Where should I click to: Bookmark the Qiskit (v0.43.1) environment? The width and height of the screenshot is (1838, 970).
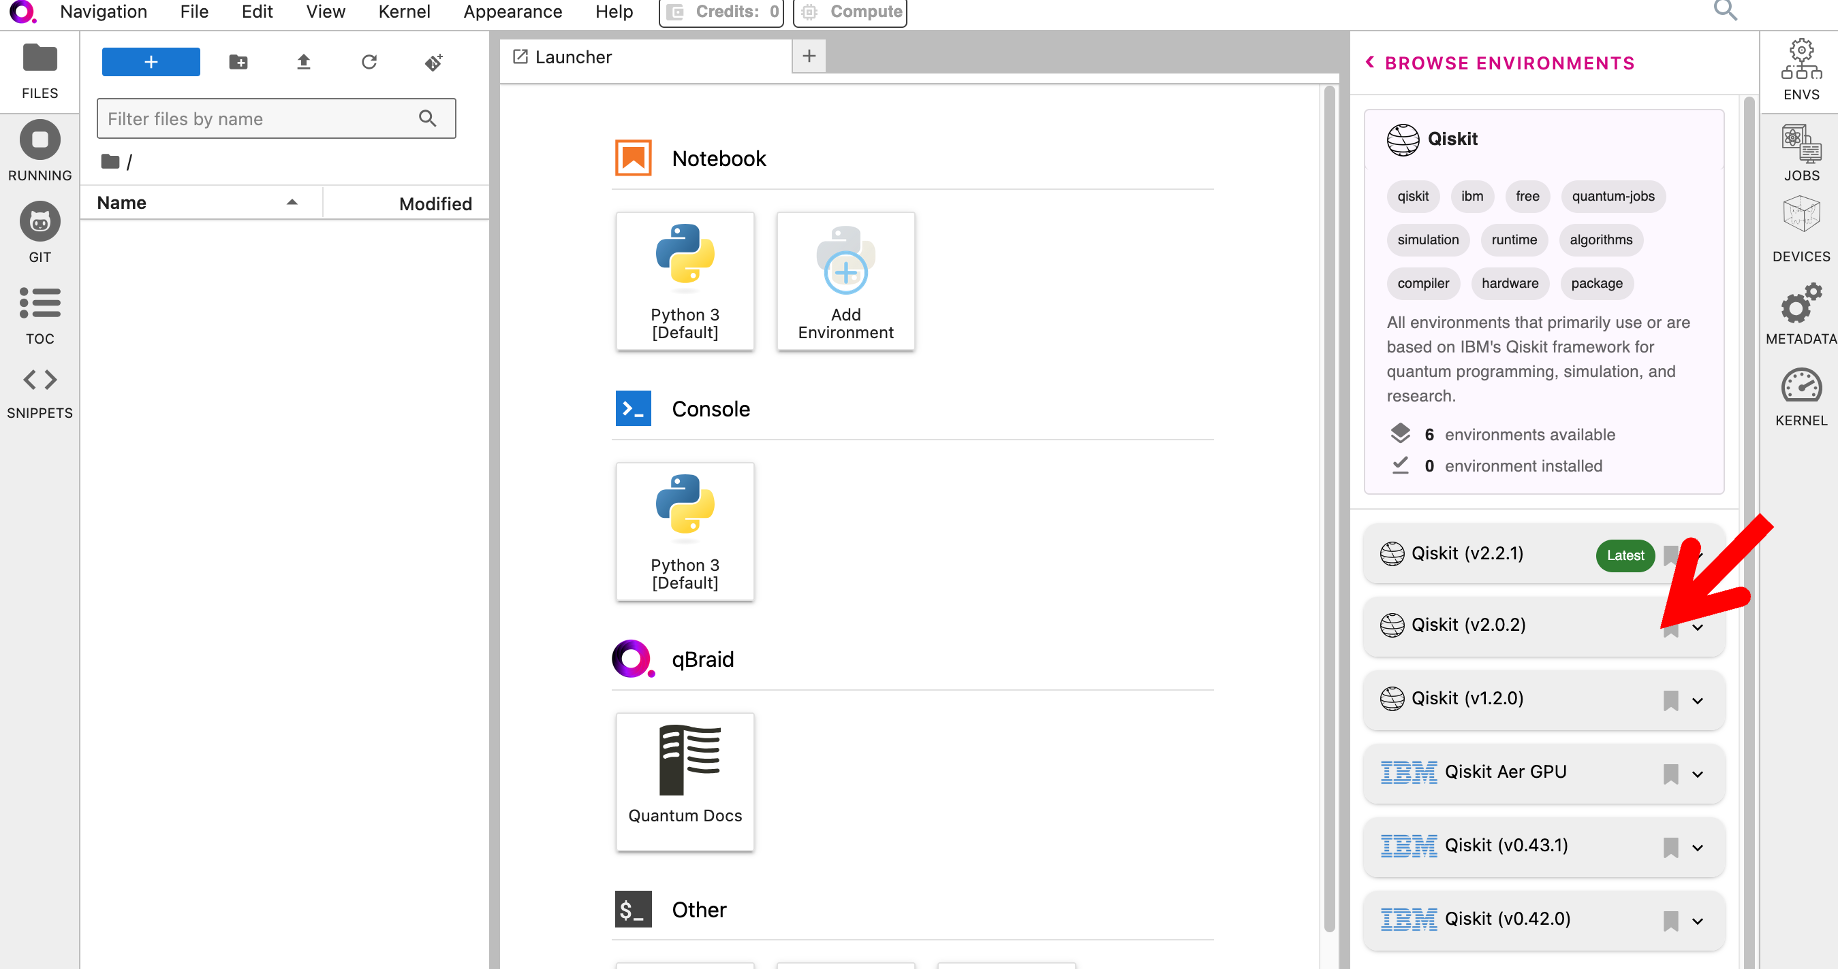tap(1670, 847)
